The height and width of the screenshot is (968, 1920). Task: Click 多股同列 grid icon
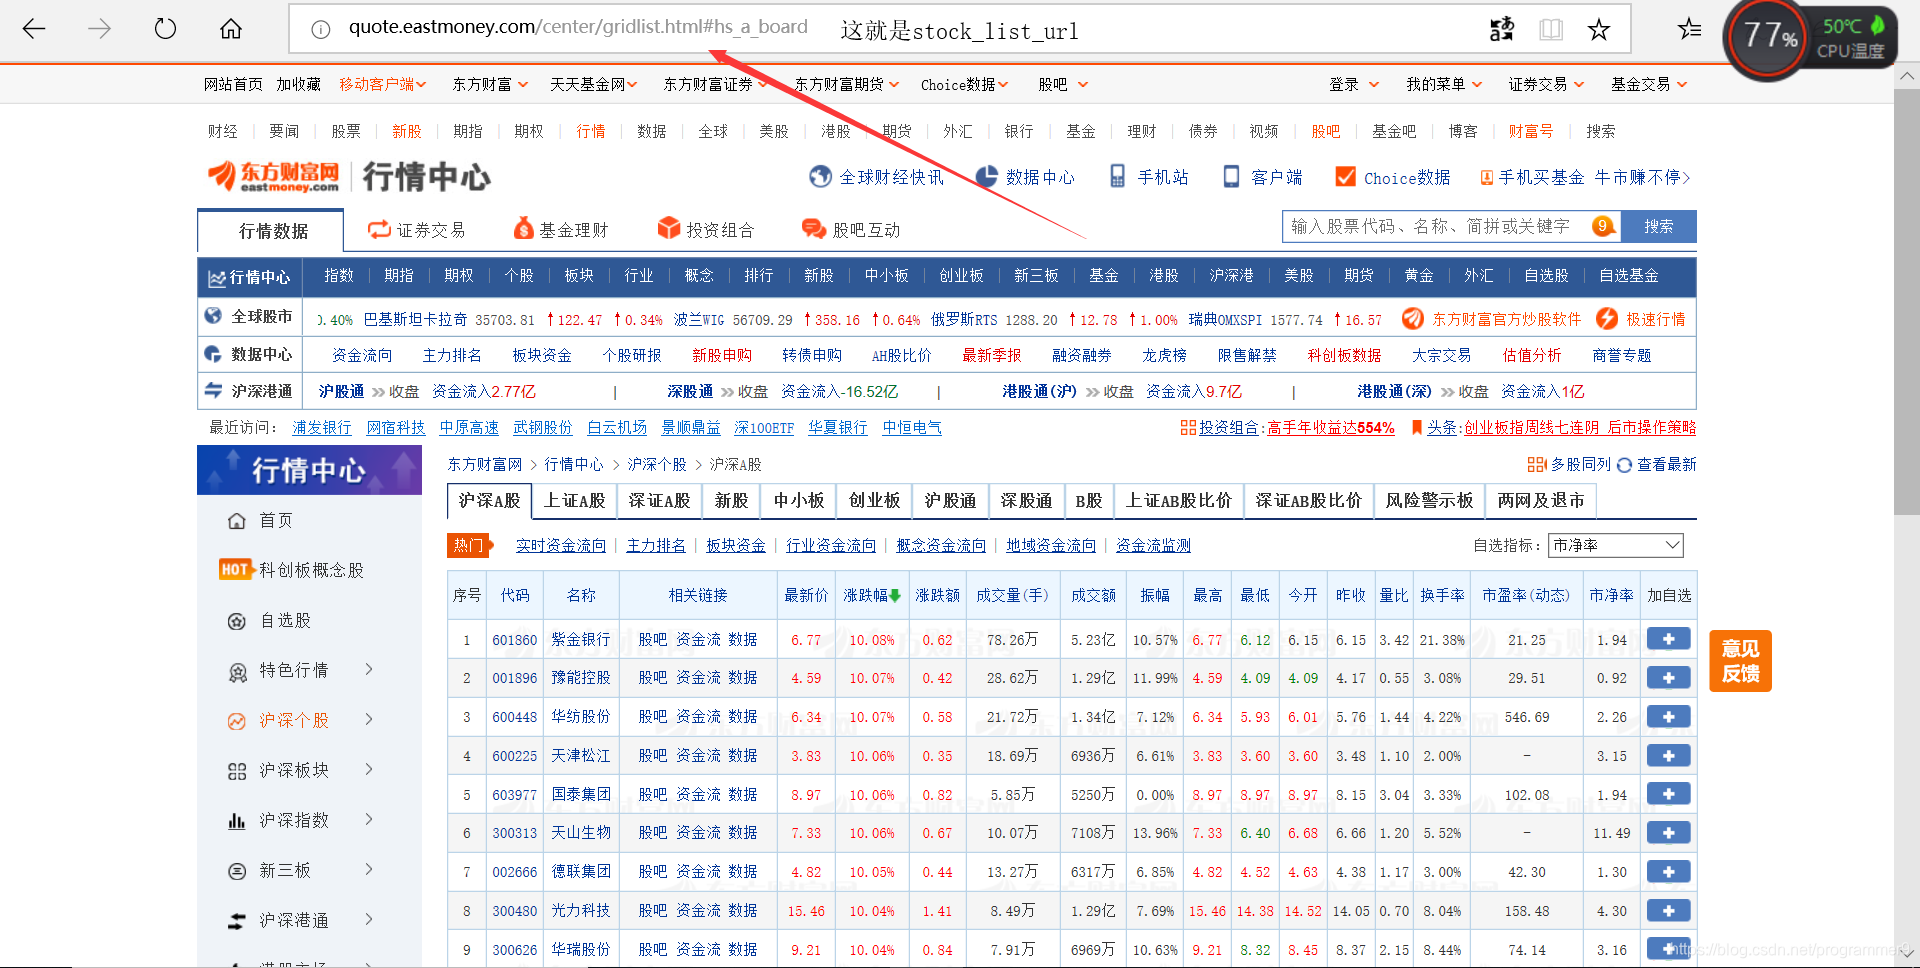[1536, 465]
